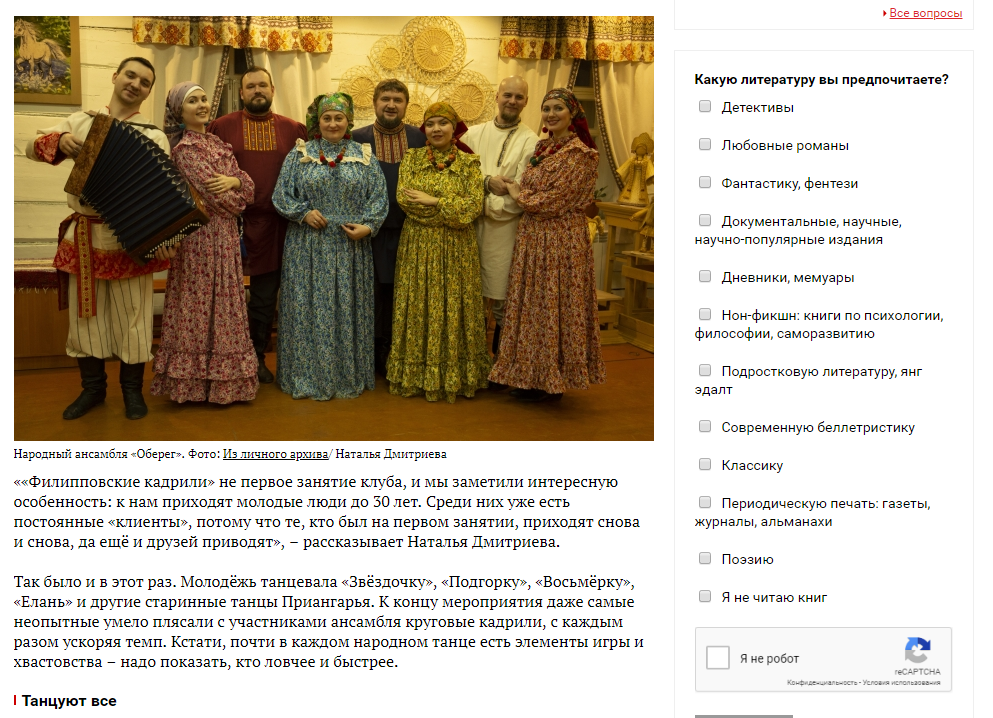Screen dimensions: 993x718
Task: Tick the 'Любовные романы' option
Action: point(705,144)
